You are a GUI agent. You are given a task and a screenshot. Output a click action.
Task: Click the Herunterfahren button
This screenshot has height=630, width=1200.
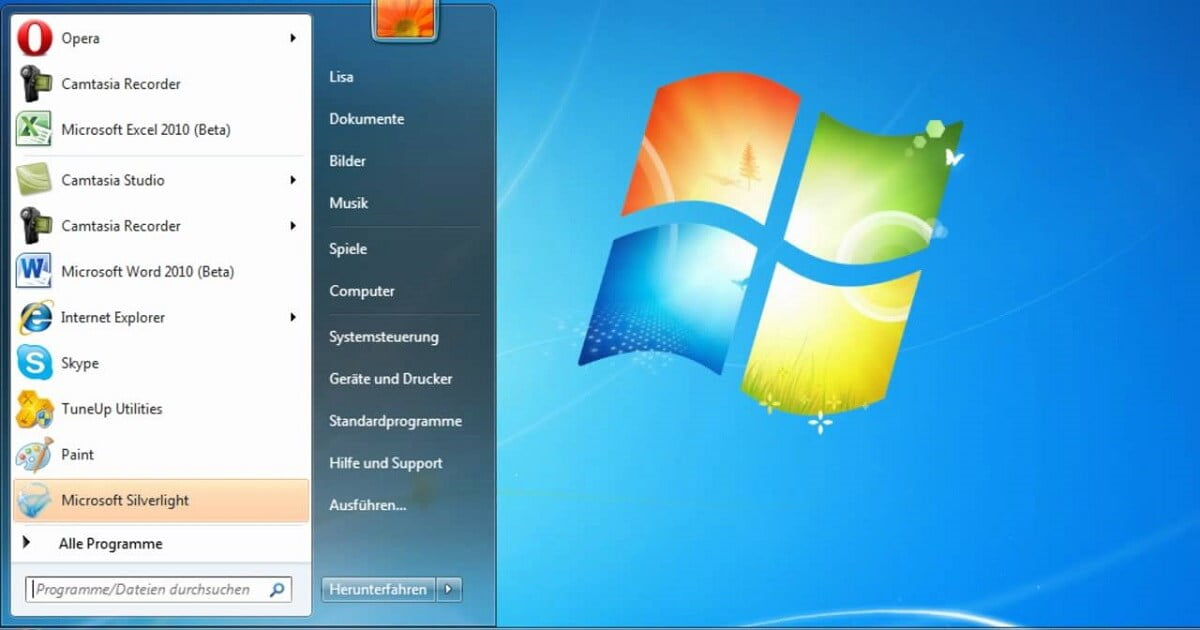pos(377,589)
